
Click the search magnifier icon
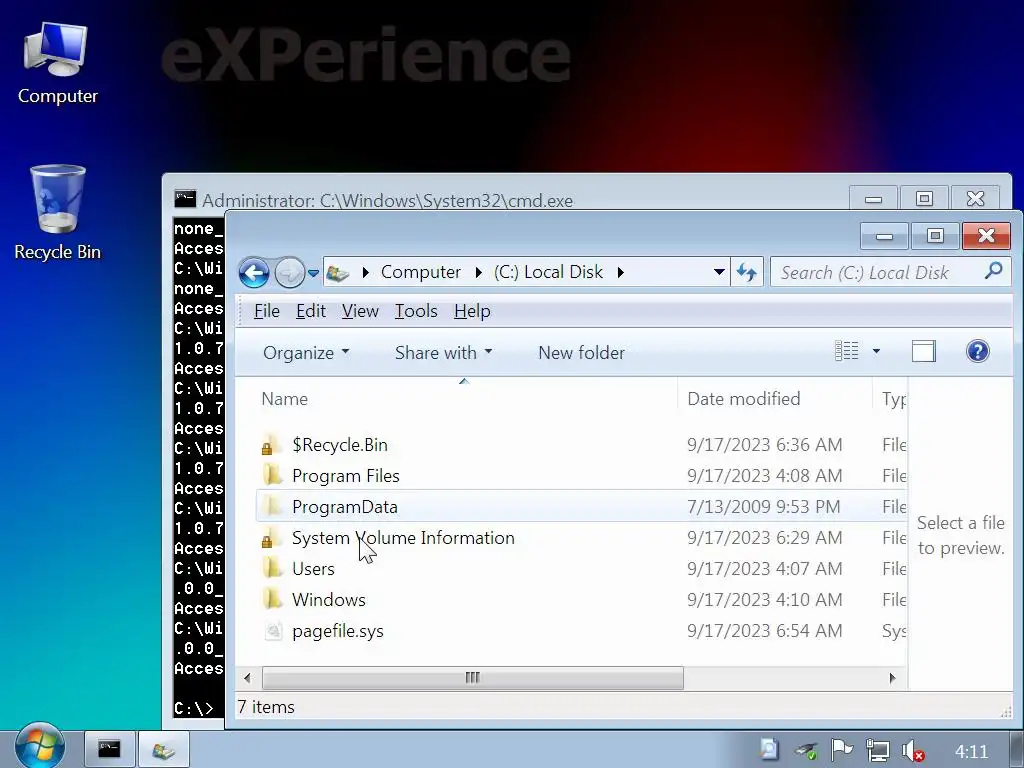(993, 270)
